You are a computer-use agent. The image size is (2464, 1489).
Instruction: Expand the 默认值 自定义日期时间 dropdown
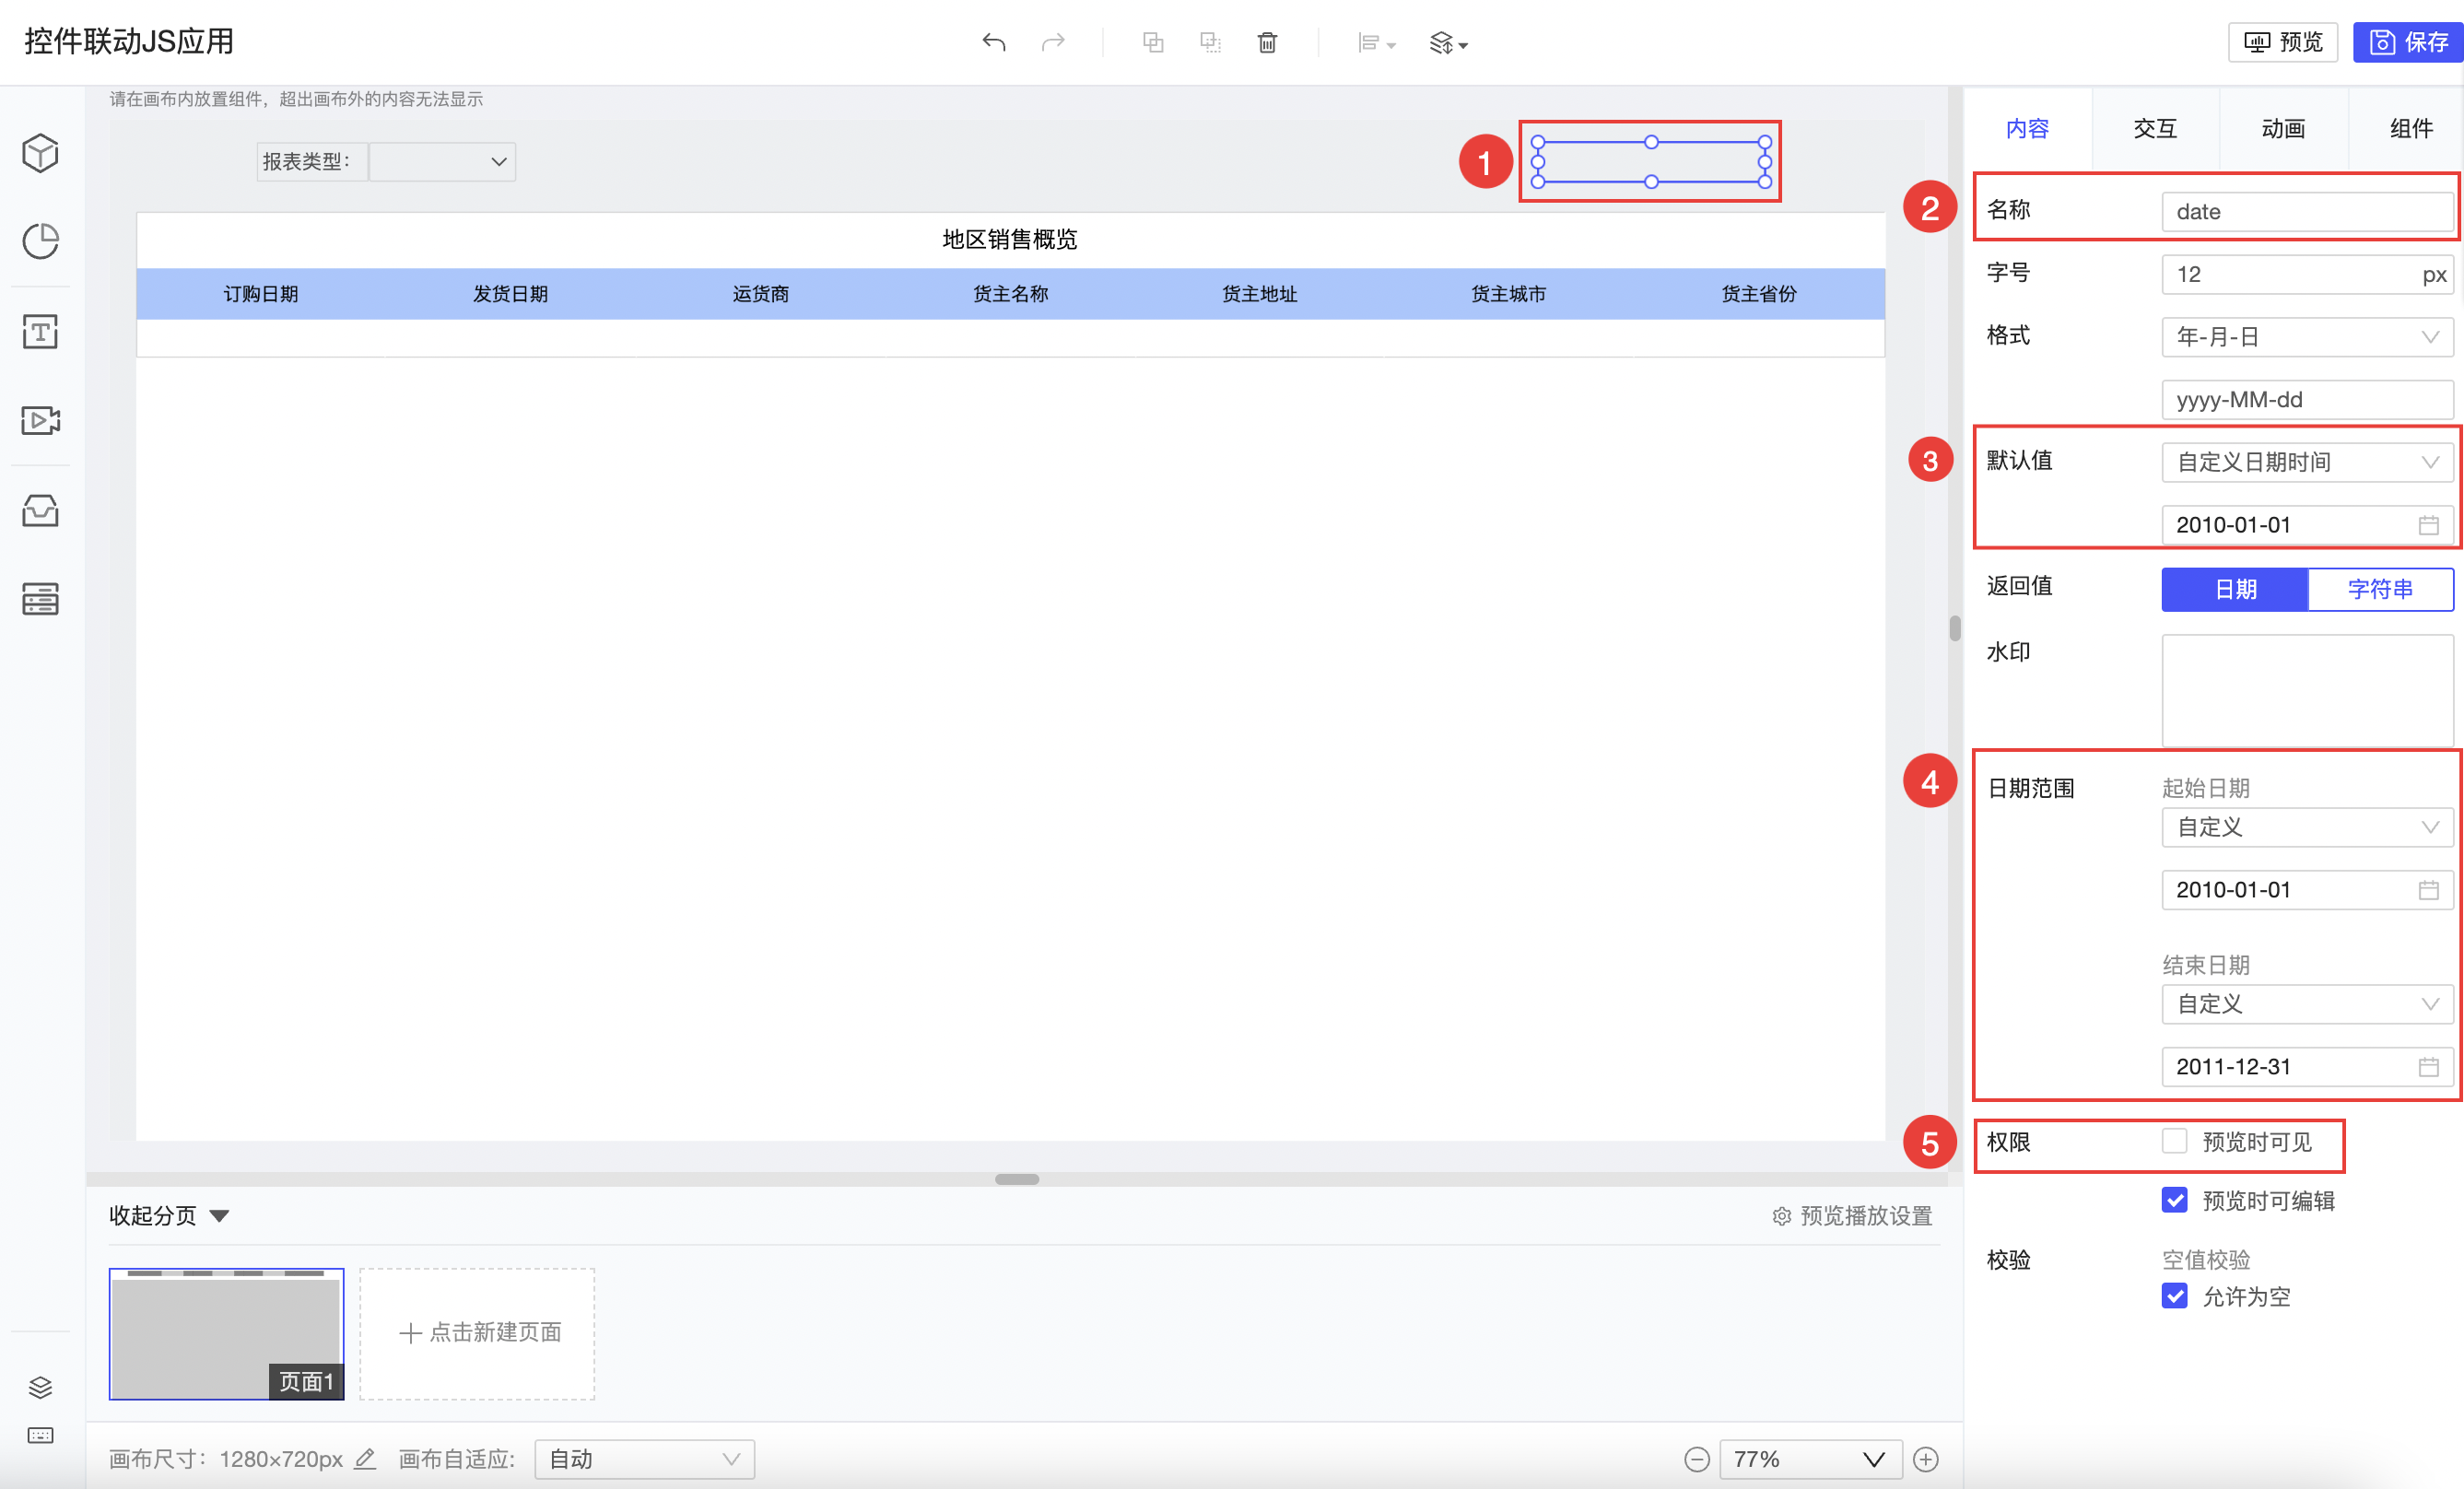pos(2306,462)
